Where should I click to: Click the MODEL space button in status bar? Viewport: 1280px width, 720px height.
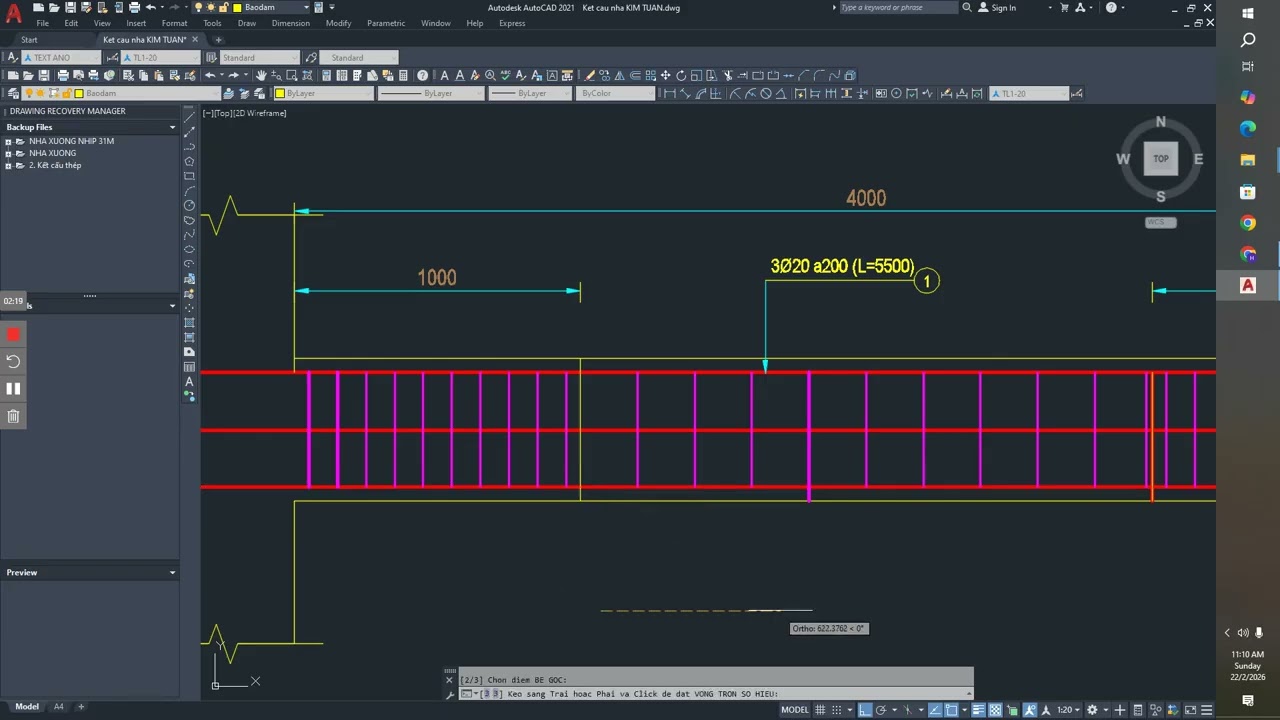pos(795,710)
